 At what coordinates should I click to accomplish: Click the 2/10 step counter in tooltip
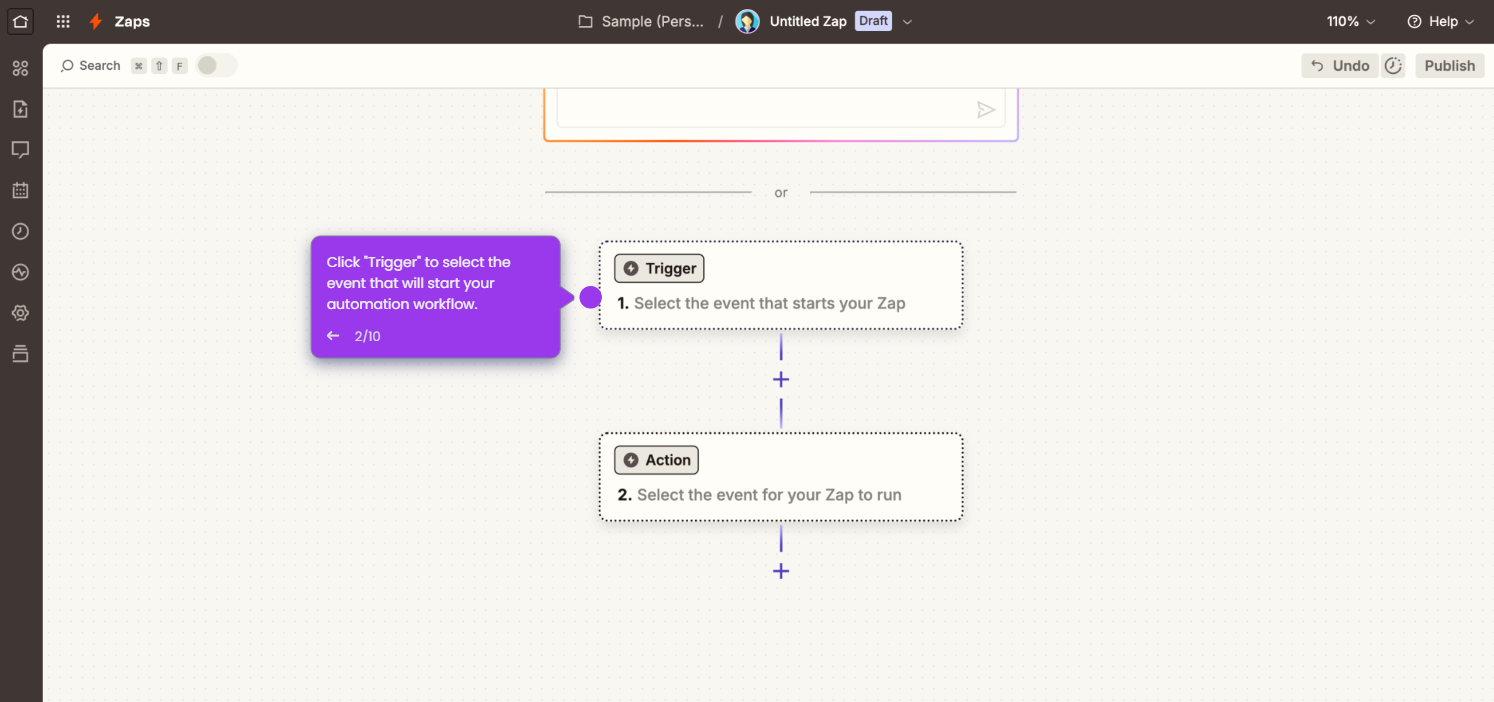(367, 336)
